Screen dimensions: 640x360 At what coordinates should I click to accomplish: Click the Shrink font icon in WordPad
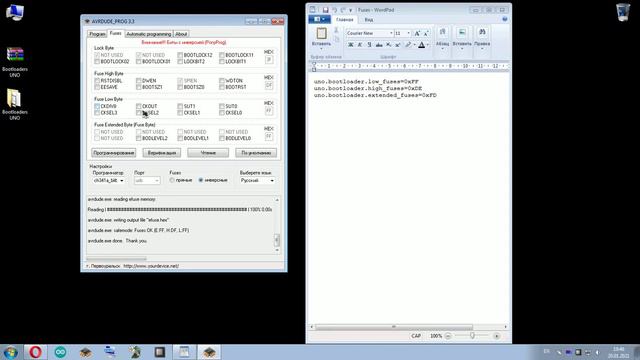click(426, 33)
